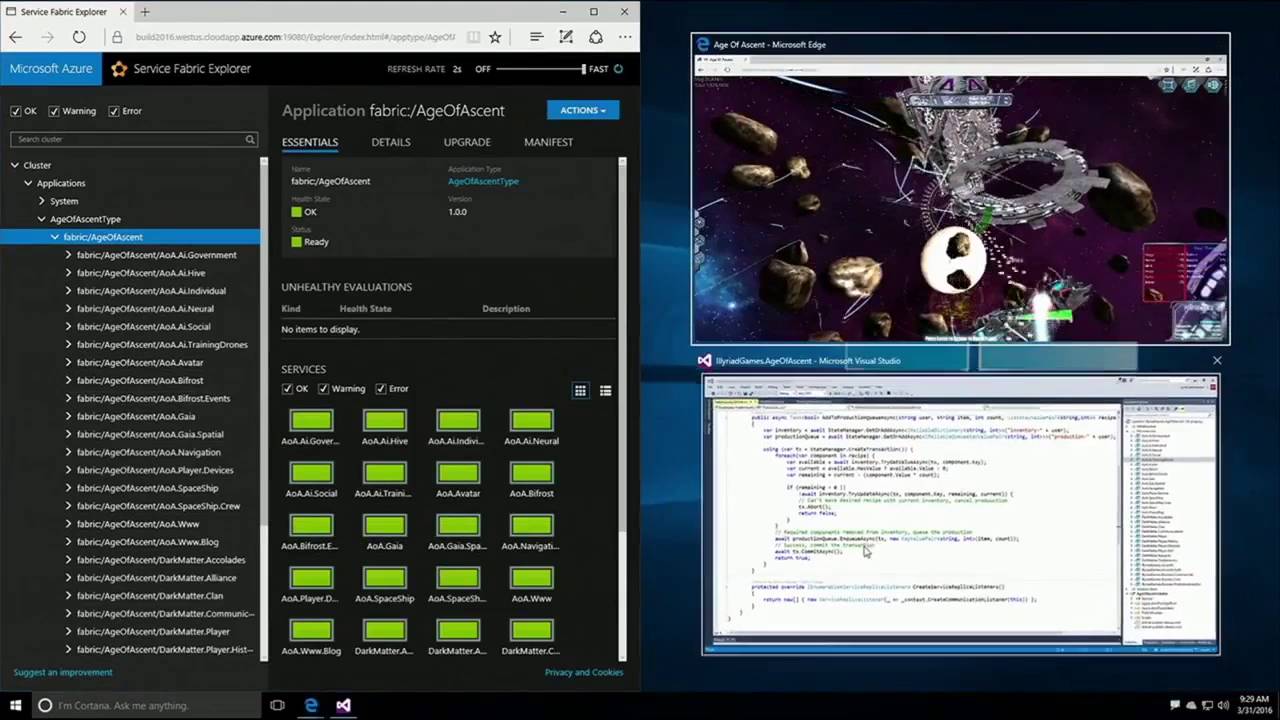Switch Services to list view
The image size is (1280, 720).
[x=605, y=391]
